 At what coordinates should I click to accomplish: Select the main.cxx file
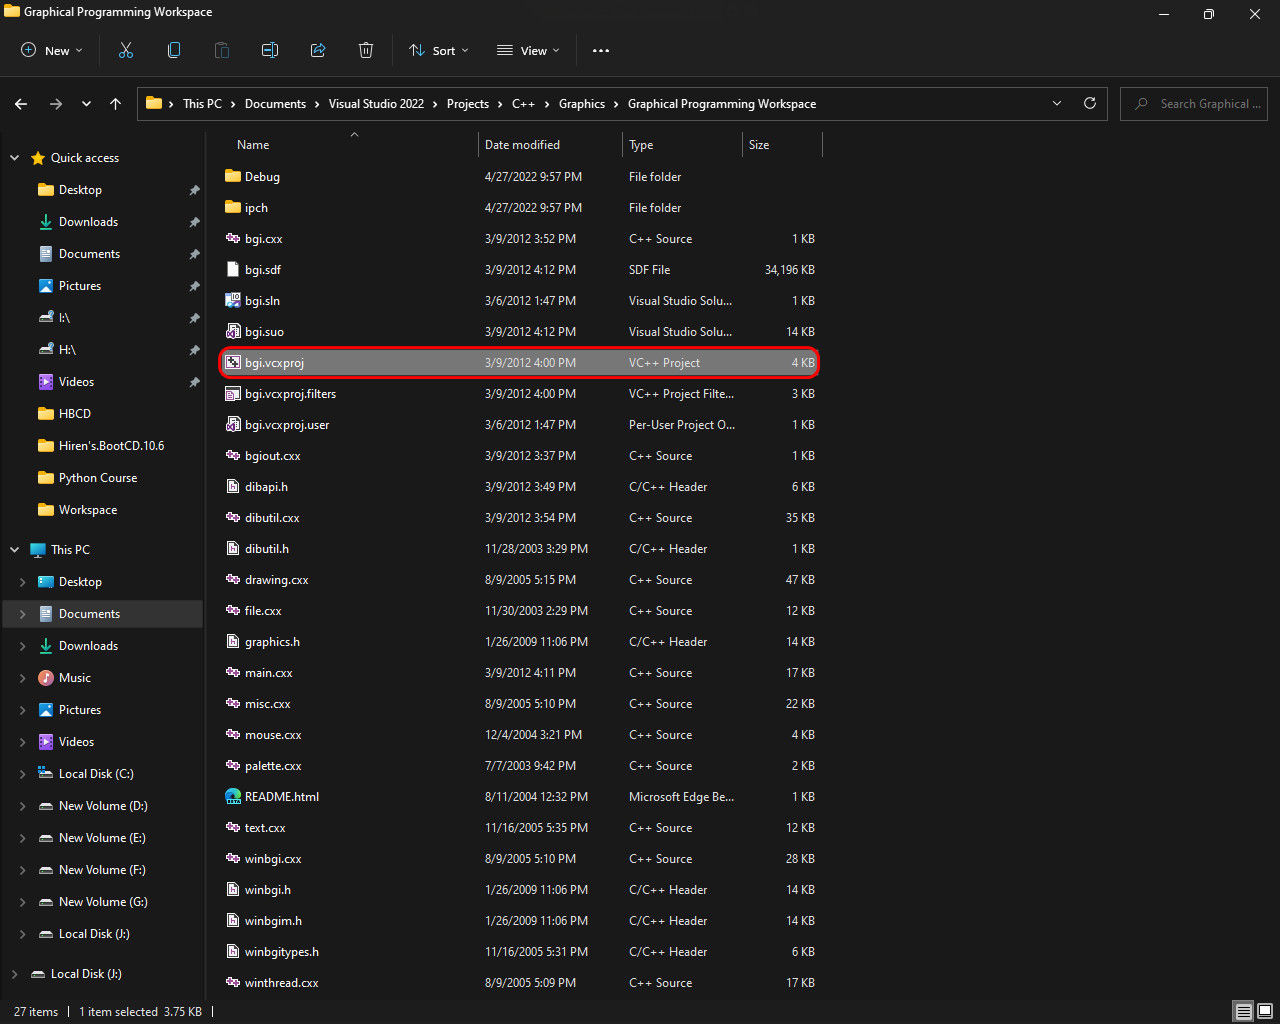(x=519, y=673)
